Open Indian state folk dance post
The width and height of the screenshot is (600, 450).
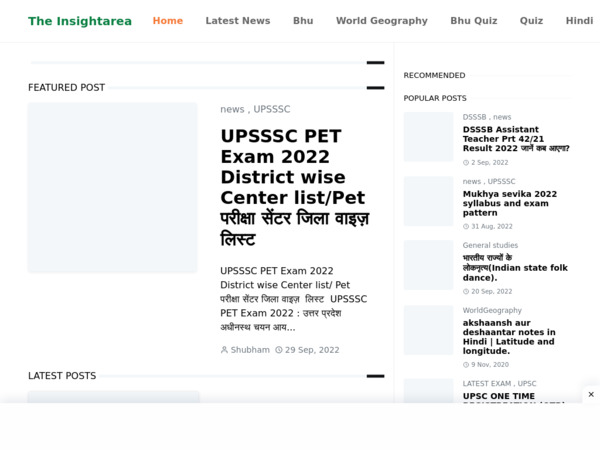[515, 267]
